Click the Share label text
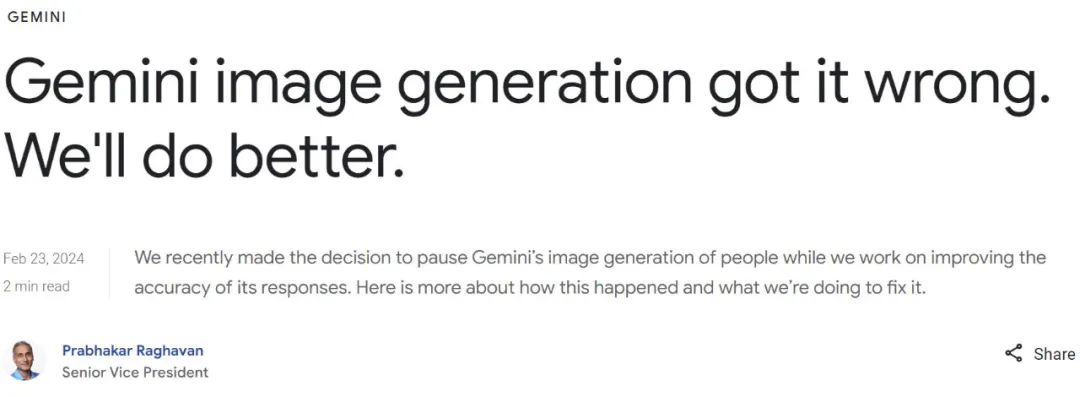Viewport: 1080px width, 397px height. 1054,354
